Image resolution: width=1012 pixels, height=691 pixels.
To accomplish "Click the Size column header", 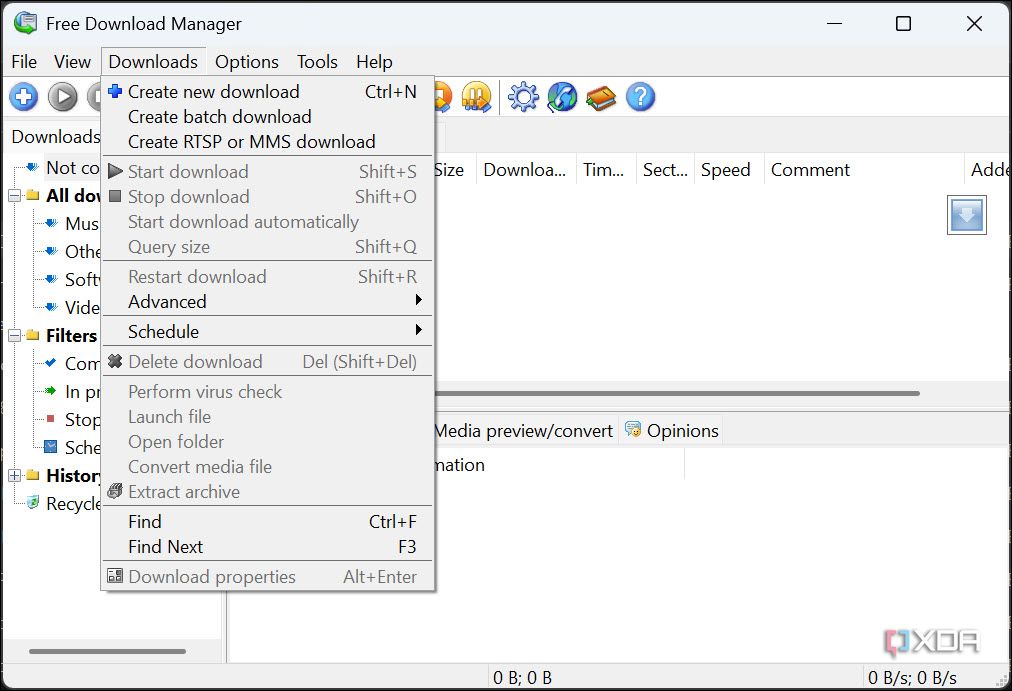I will tap(454, 170).
